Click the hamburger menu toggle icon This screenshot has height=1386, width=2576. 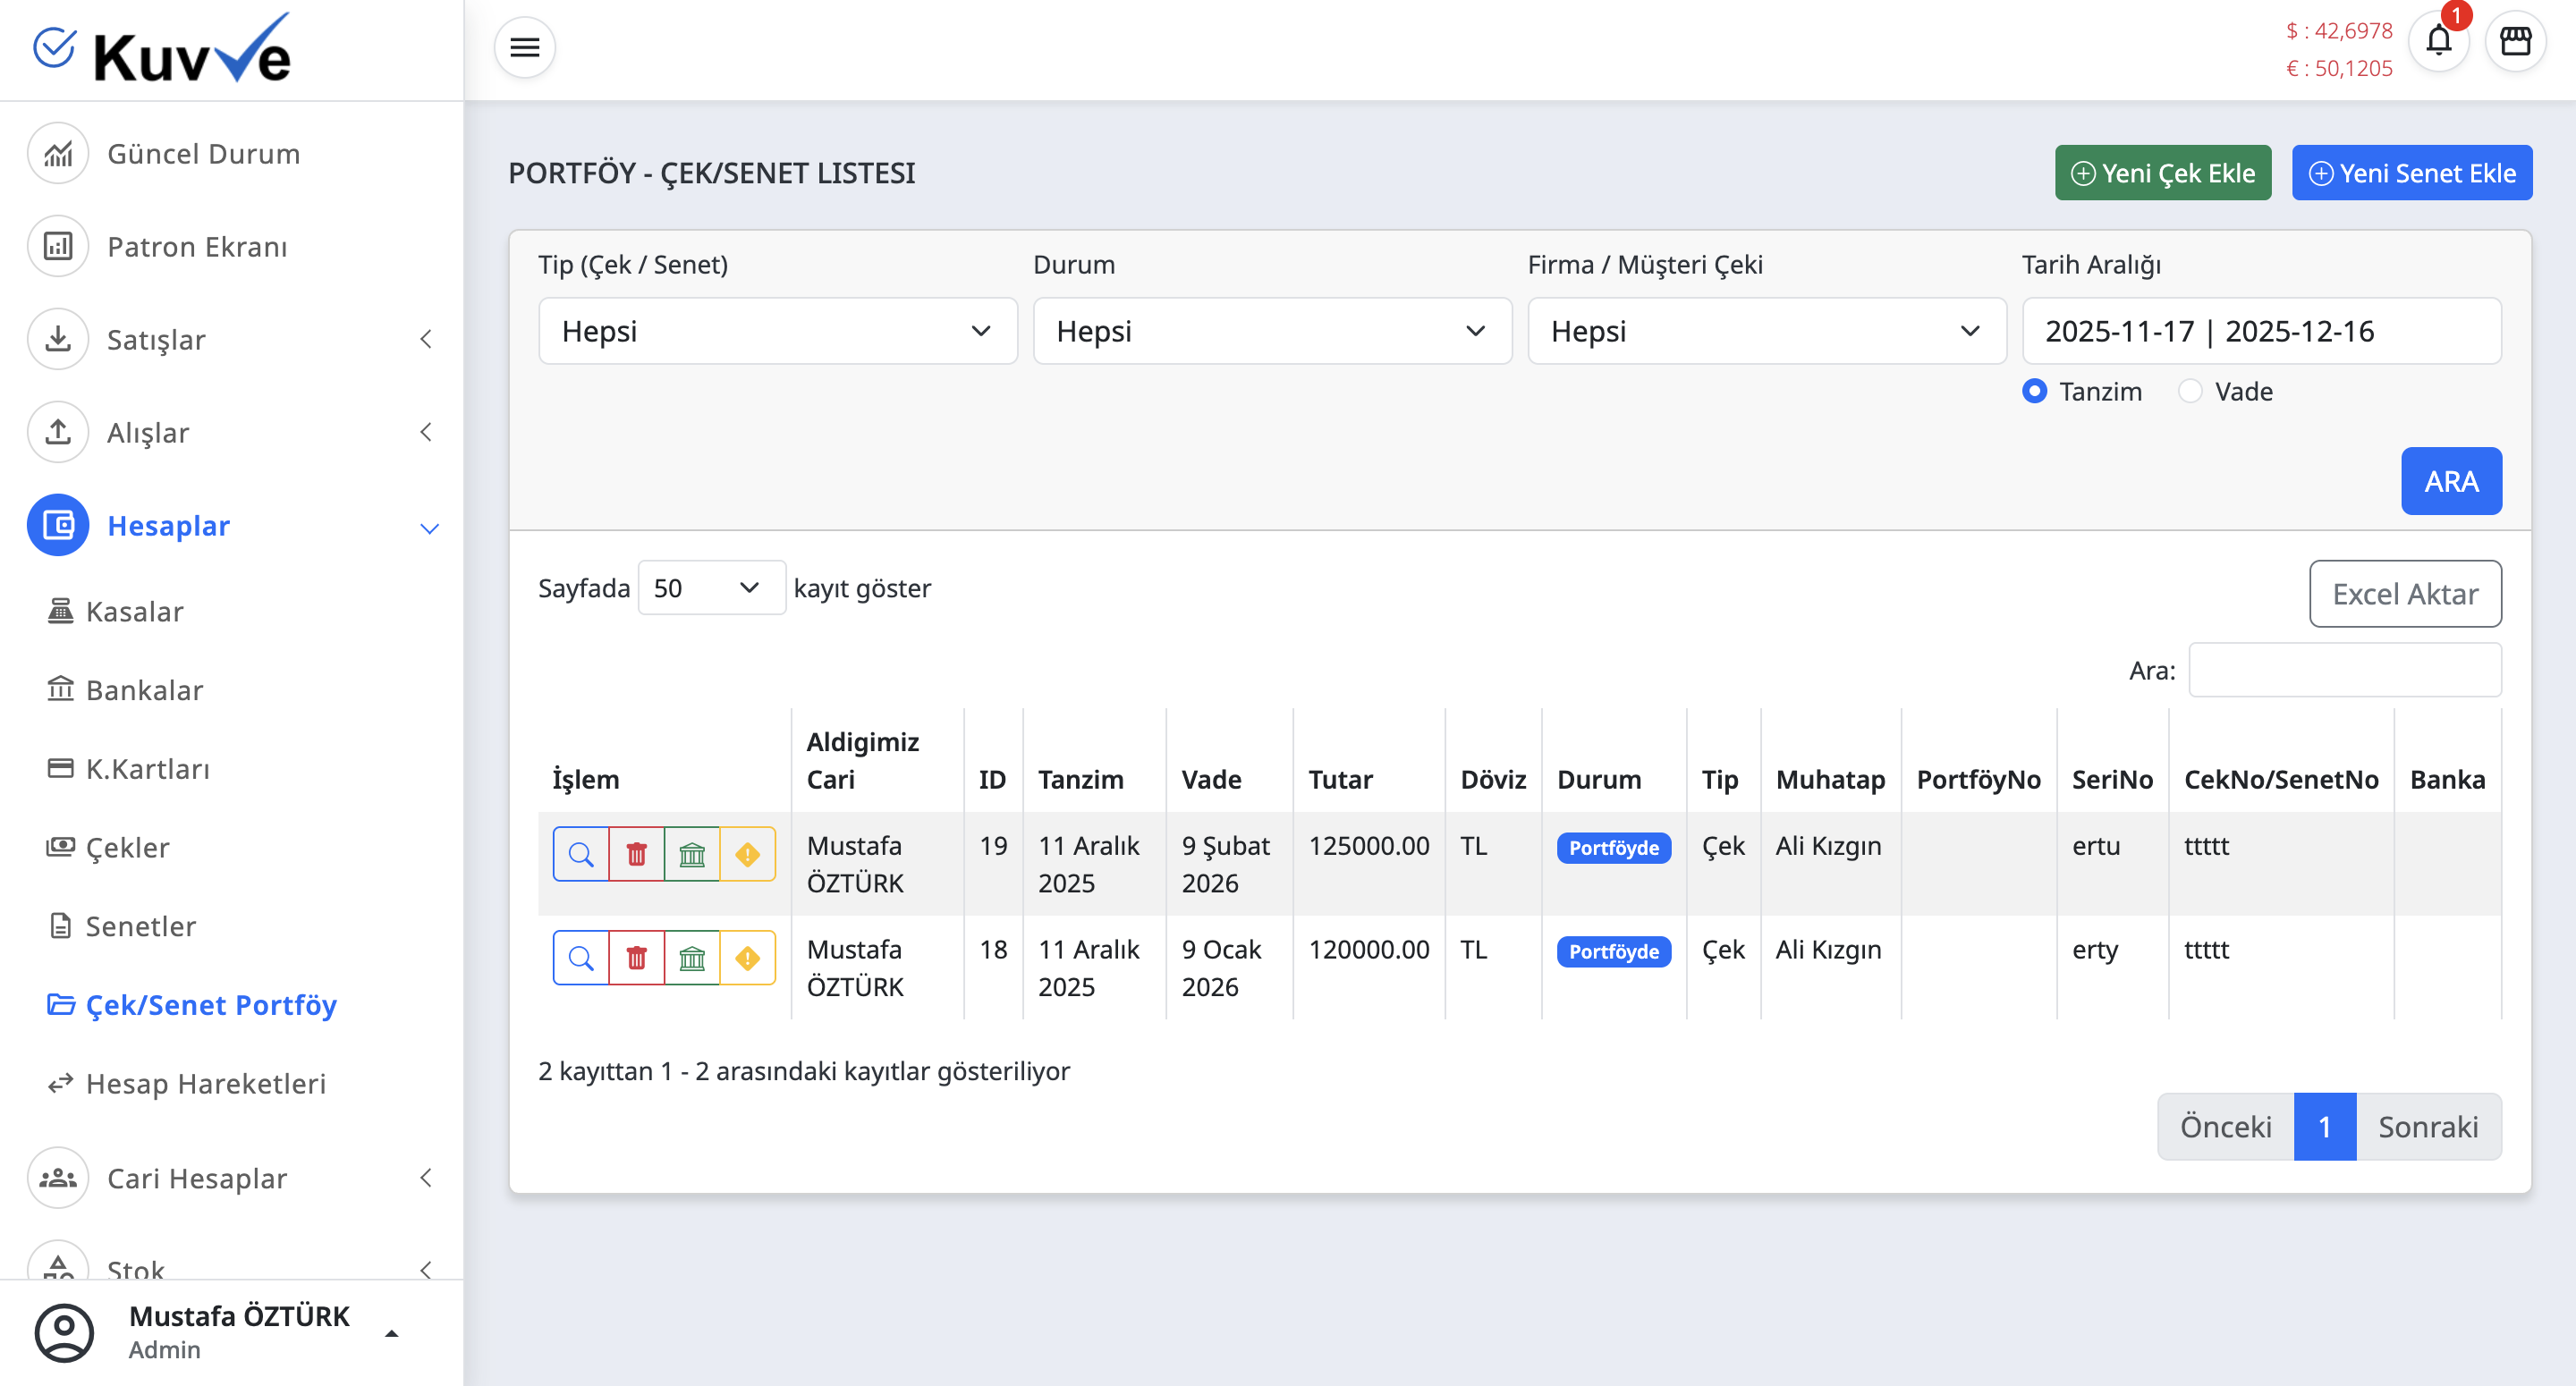[524, 47]
